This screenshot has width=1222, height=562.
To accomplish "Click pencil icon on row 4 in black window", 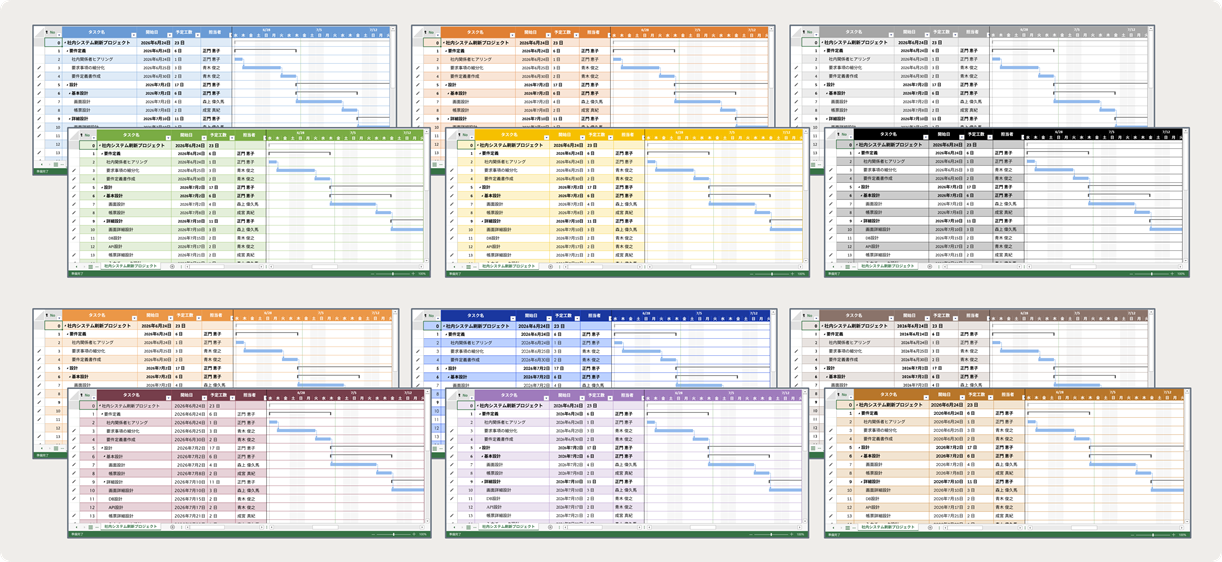I will click(831, 179).
